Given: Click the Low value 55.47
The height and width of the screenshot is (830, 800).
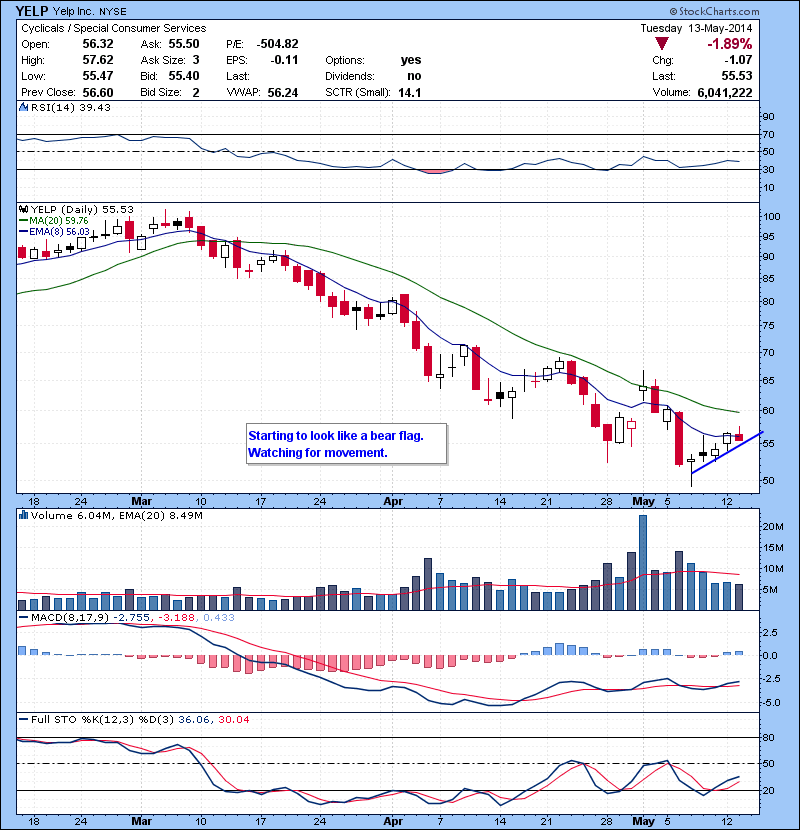Looking at the screenshot, I should 98,76.
